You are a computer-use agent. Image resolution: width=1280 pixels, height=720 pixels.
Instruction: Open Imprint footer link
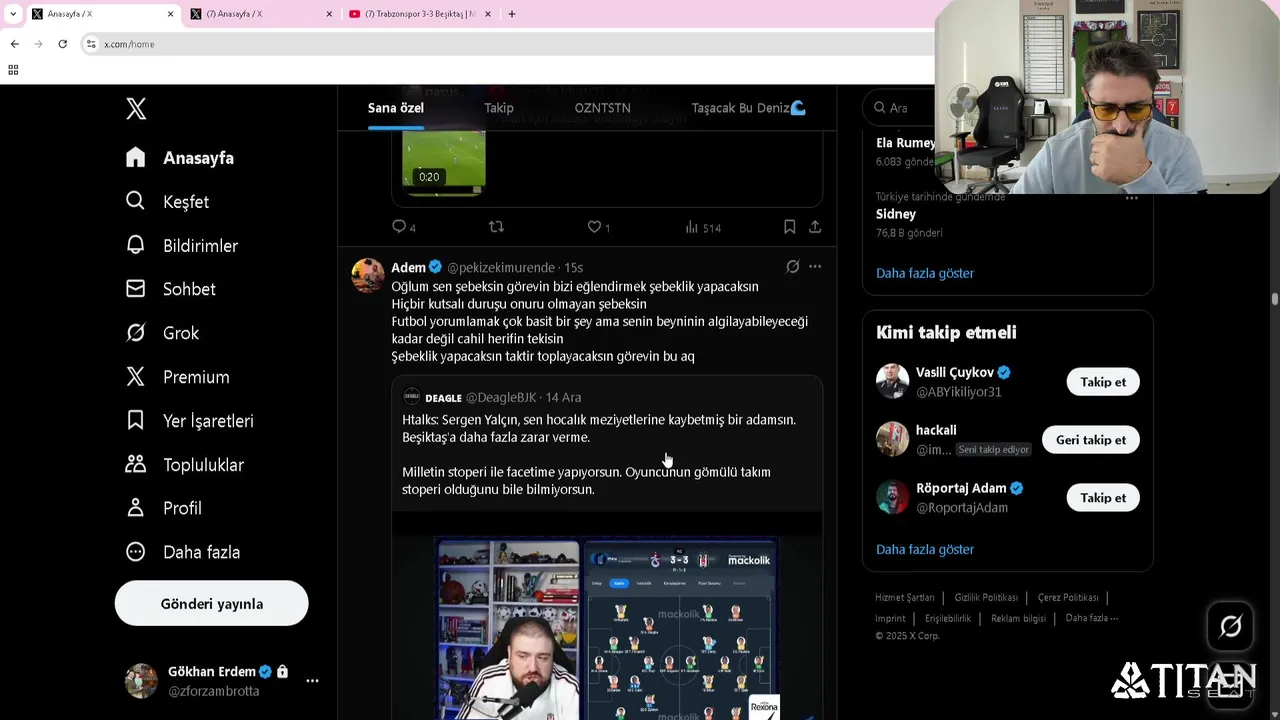click(890, 619)
